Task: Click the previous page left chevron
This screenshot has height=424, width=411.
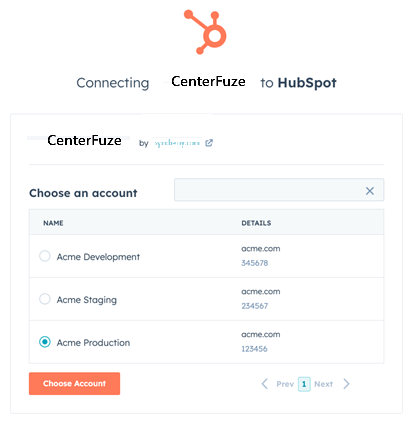Action: [x=265, y=384]
